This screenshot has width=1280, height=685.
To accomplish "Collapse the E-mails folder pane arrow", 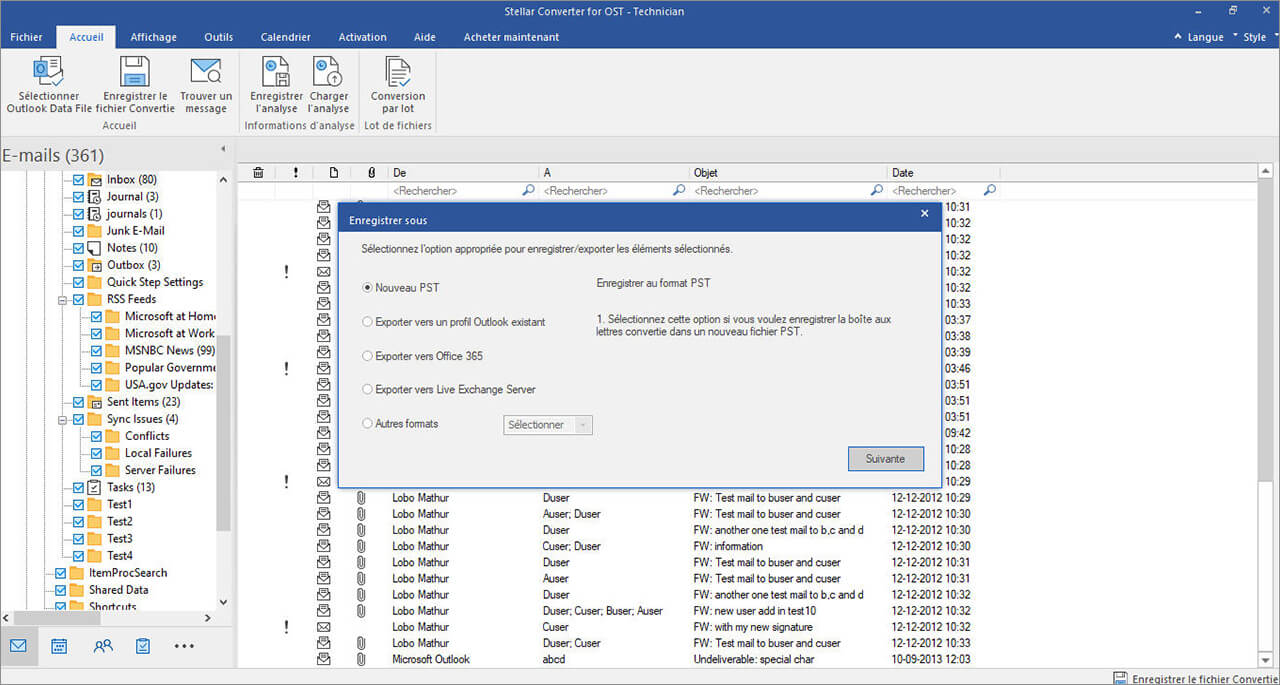I will [x=223, y=149].
